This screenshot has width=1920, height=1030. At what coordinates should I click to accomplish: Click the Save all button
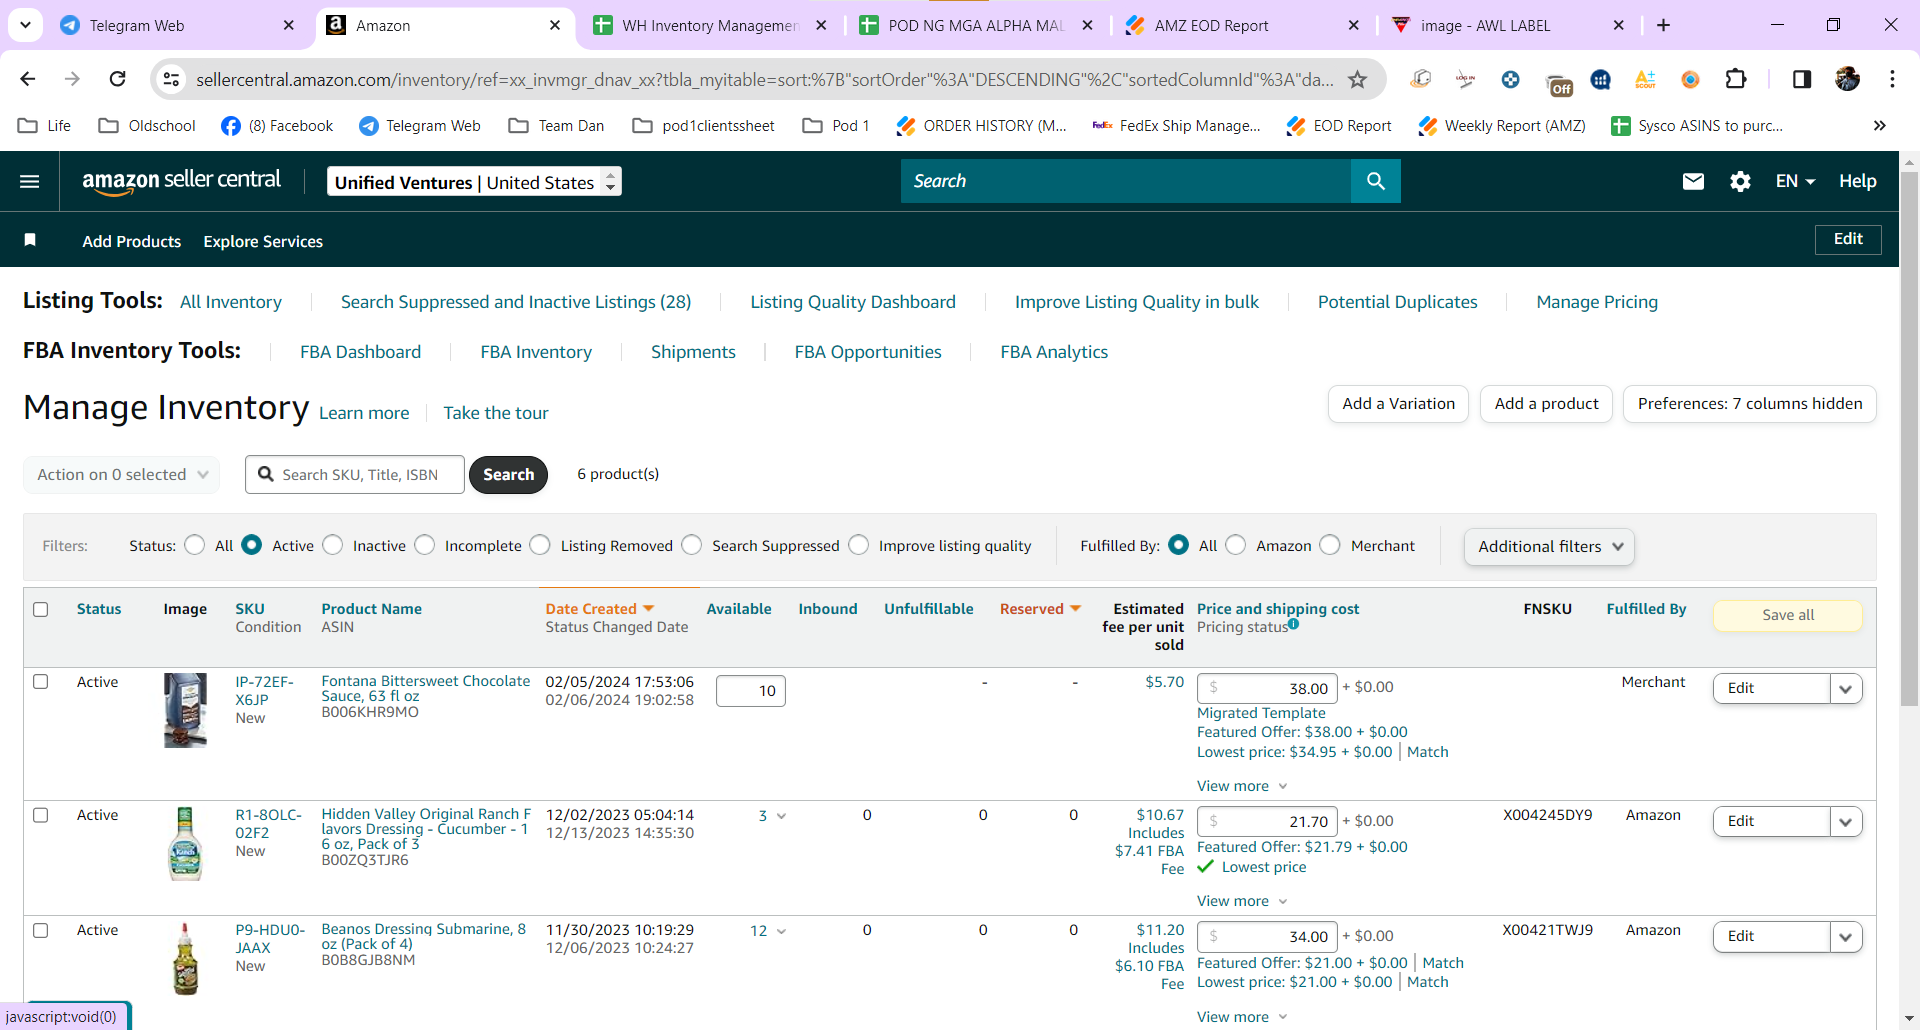tap(1788, 615)
